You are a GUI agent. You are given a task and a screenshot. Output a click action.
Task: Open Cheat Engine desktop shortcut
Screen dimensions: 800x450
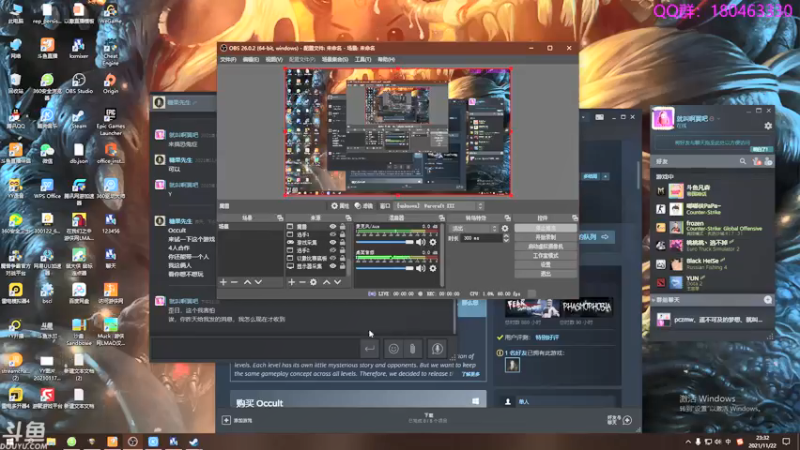(x=110, y=52)
